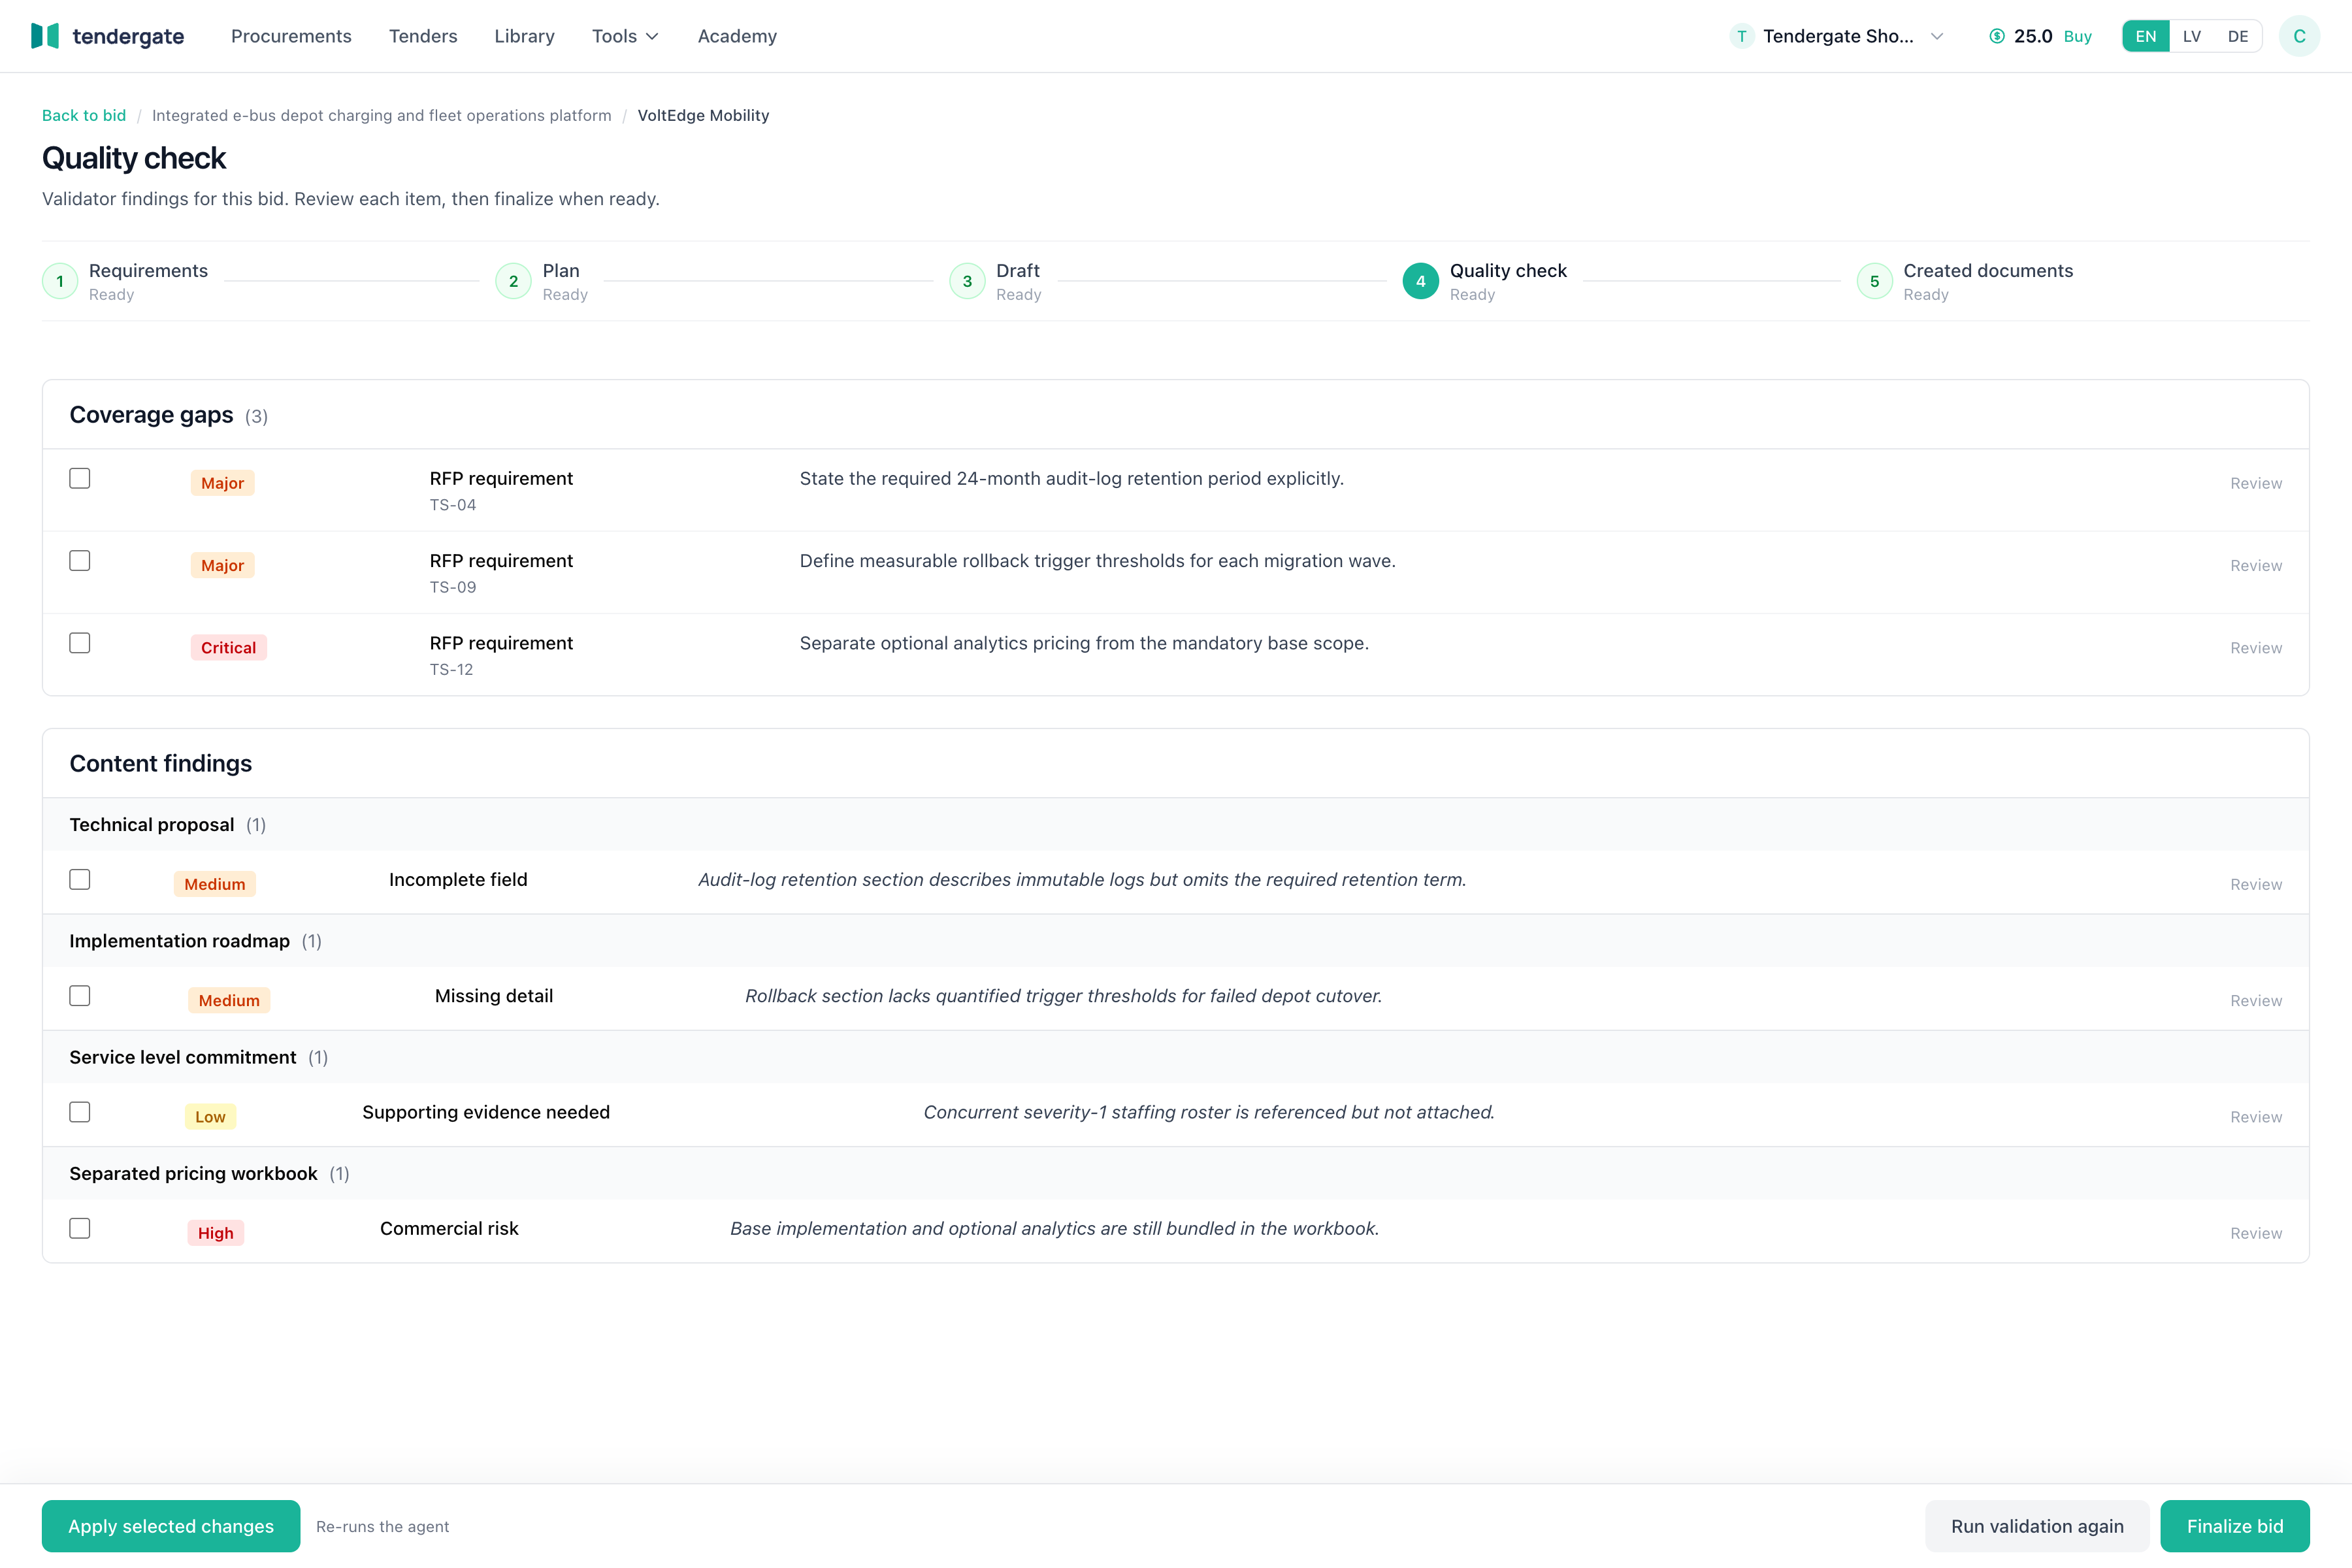Select the Supporting evidence needed checkbox
The height and width of the screenshot is (1568, 2352).
(x=80, y=1112)
